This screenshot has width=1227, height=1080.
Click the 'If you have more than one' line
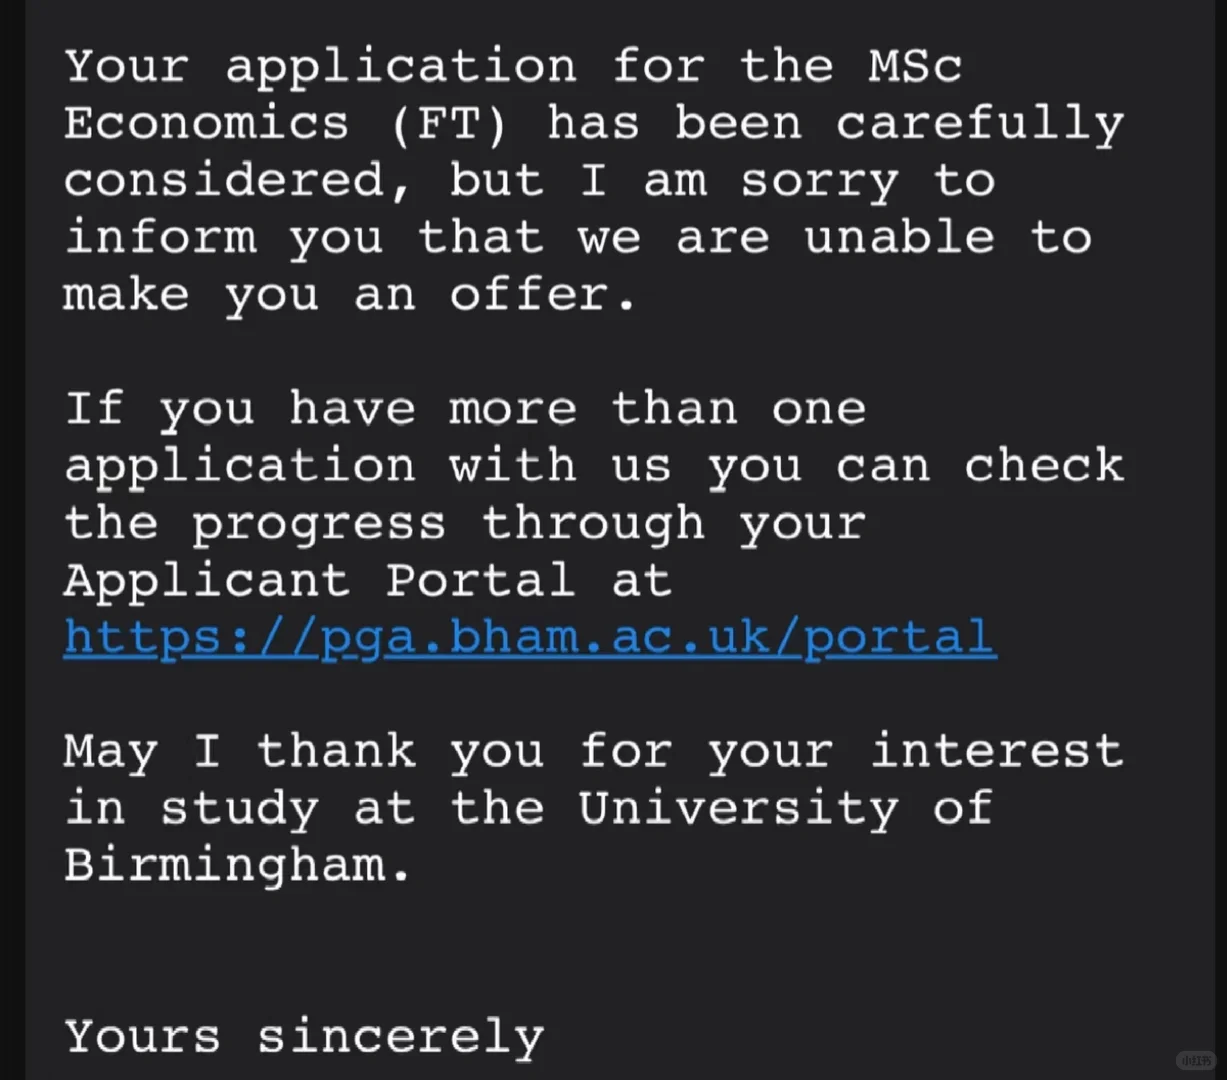[465, 409]
